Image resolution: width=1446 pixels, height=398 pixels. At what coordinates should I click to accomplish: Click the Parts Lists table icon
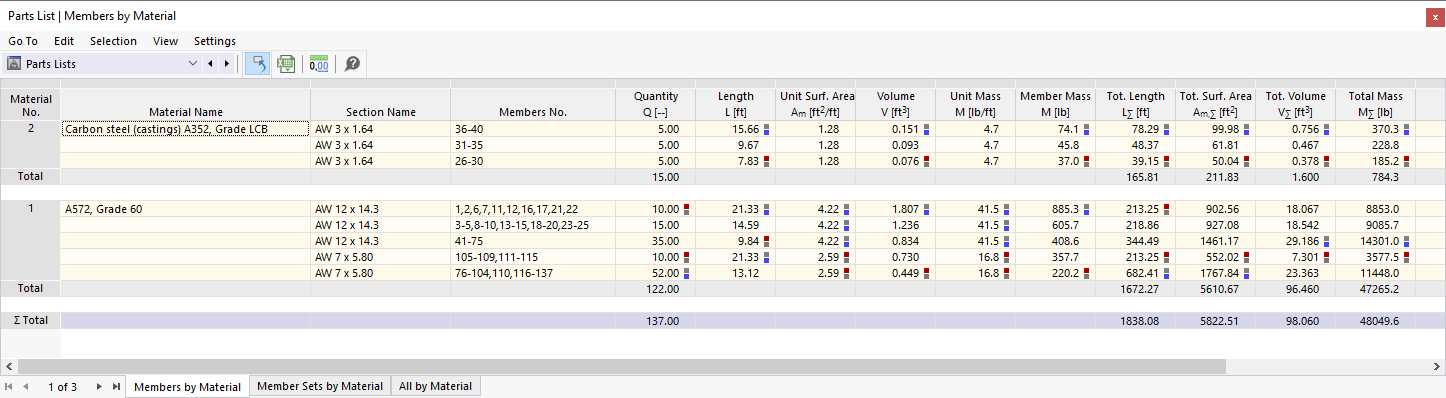click(15, 63)
